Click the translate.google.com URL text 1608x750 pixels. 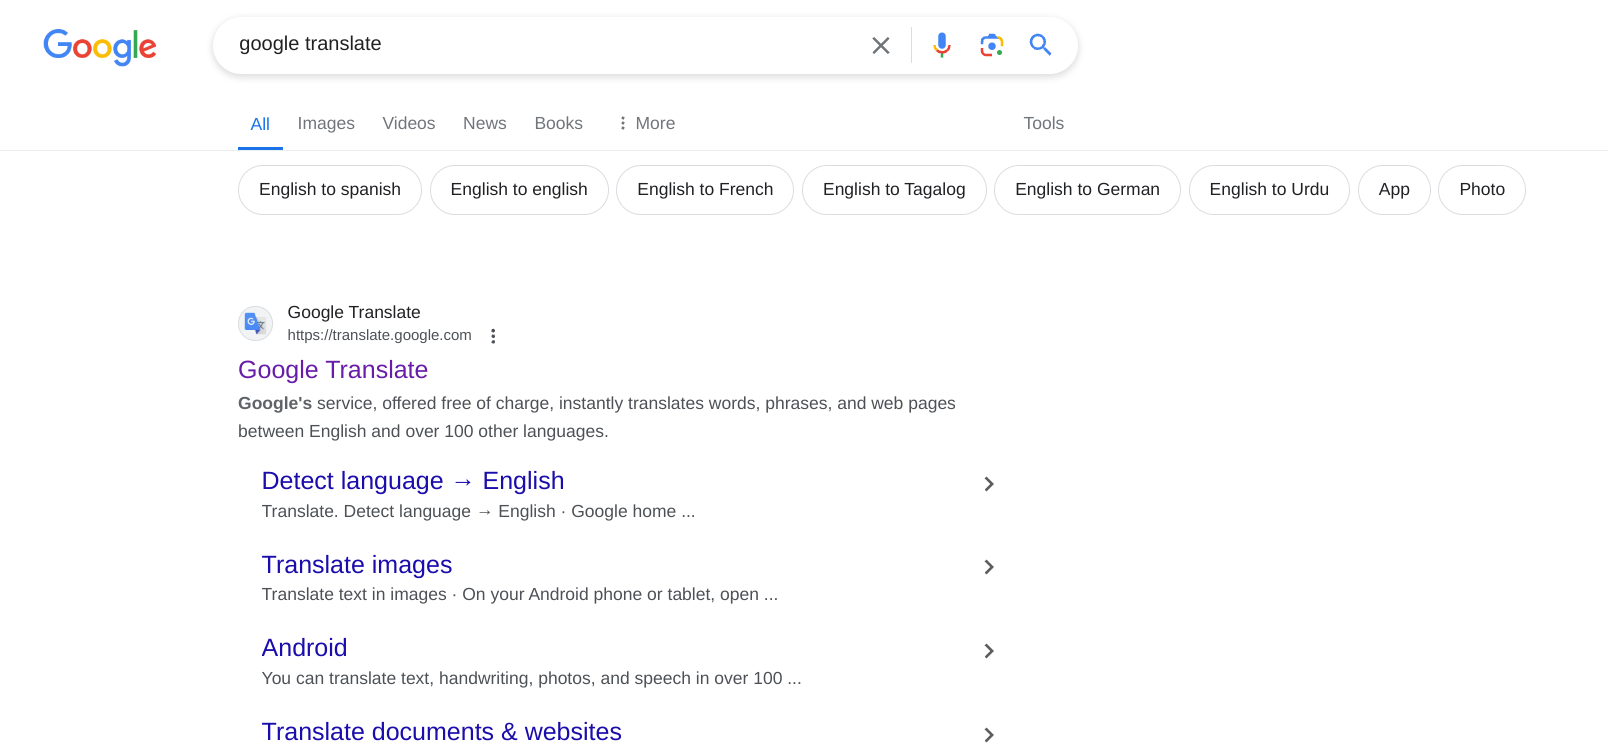379,335
